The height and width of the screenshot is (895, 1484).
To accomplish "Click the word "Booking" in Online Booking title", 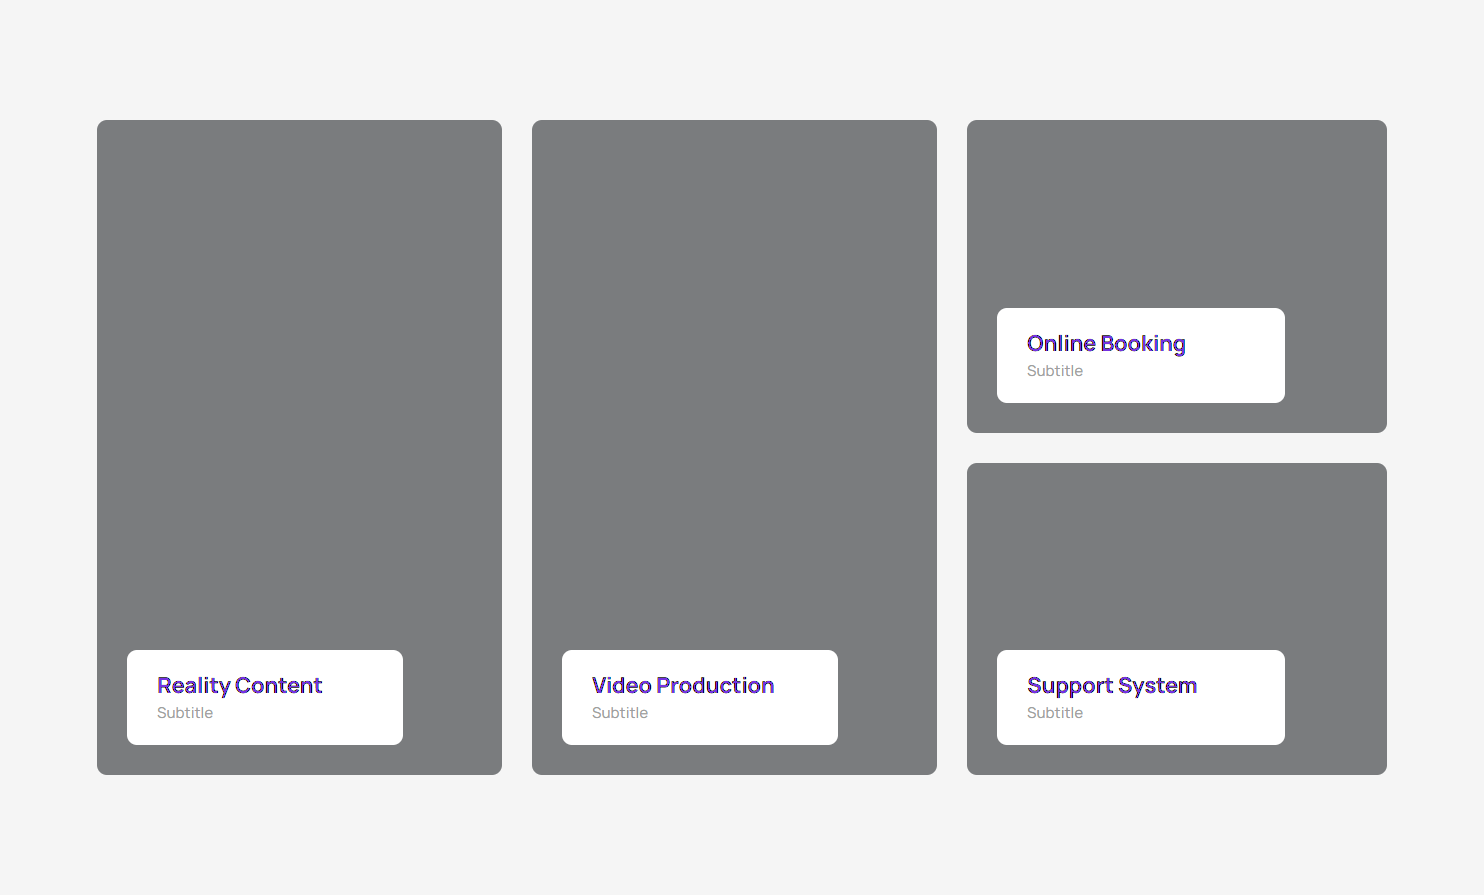I will click(1143, 343).
